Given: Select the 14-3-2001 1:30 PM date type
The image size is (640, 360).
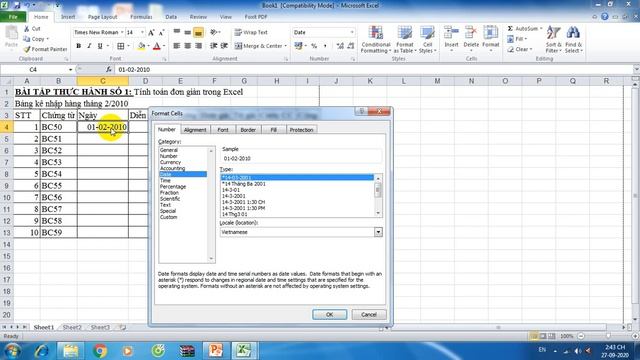Looking at the screenshot, I should [x=243, y=208].
